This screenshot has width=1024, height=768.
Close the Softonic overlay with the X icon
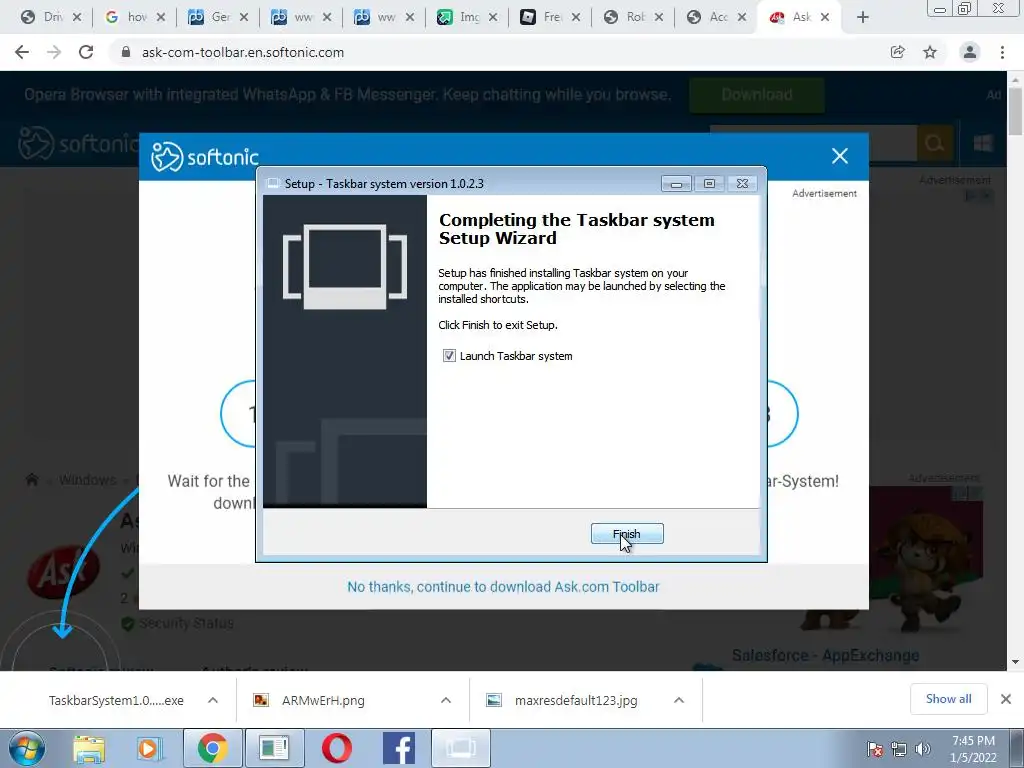[840, 155]
